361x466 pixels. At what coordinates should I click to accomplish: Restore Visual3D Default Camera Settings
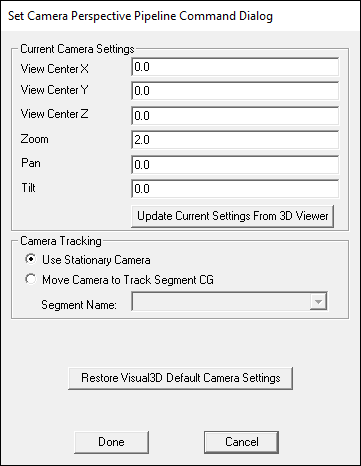point(181,378)
